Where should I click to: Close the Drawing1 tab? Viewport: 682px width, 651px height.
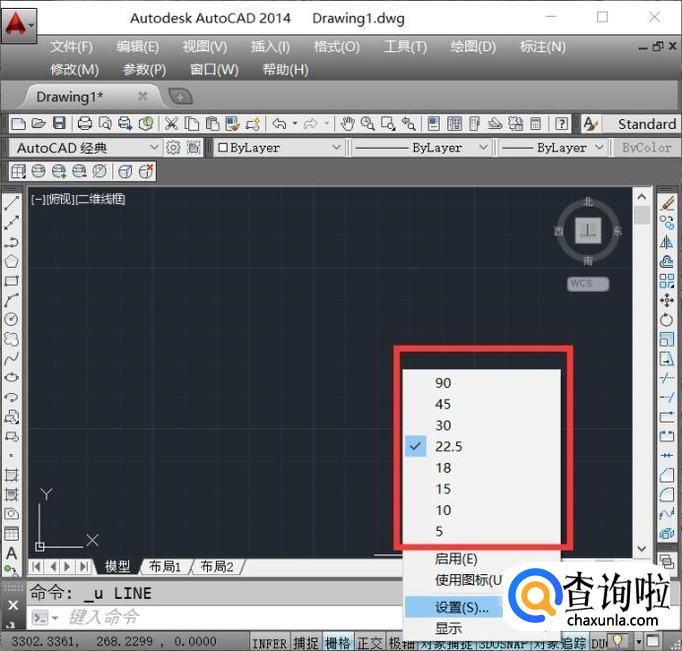coord(143,96)
